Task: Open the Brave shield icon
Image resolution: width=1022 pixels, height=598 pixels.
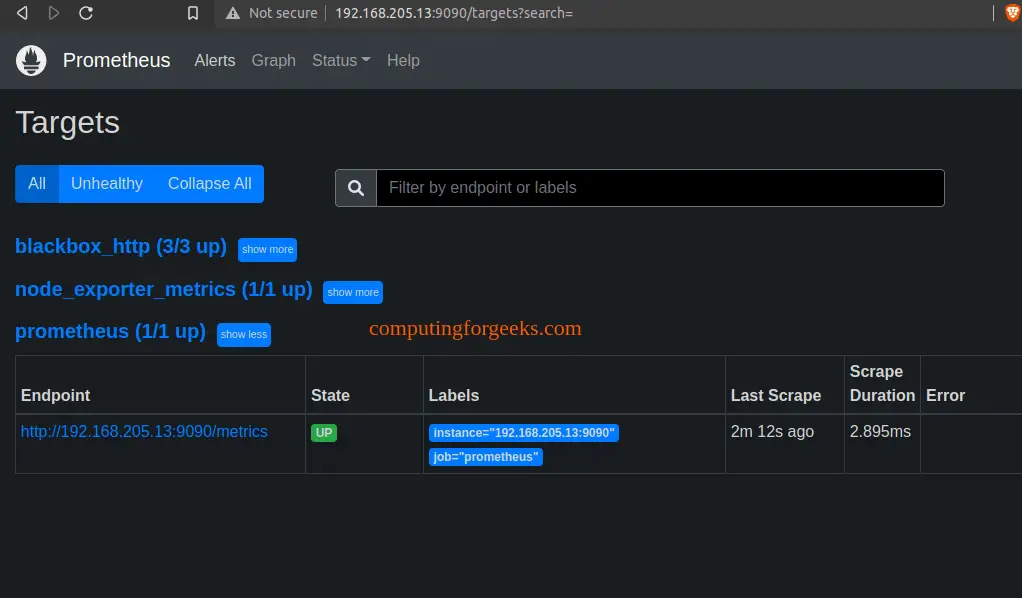Action: coord(1012,13)
